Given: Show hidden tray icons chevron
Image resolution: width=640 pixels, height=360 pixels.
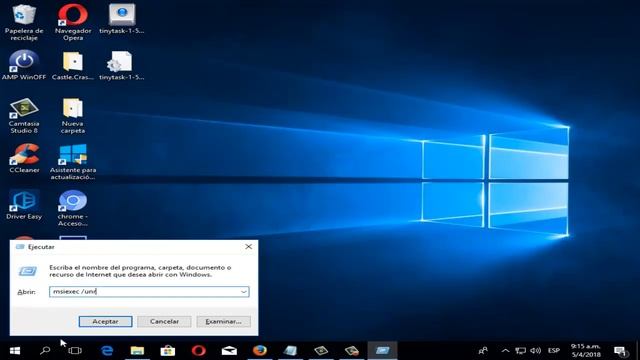Looking at the screenshot, I should (x=505, y=351).
